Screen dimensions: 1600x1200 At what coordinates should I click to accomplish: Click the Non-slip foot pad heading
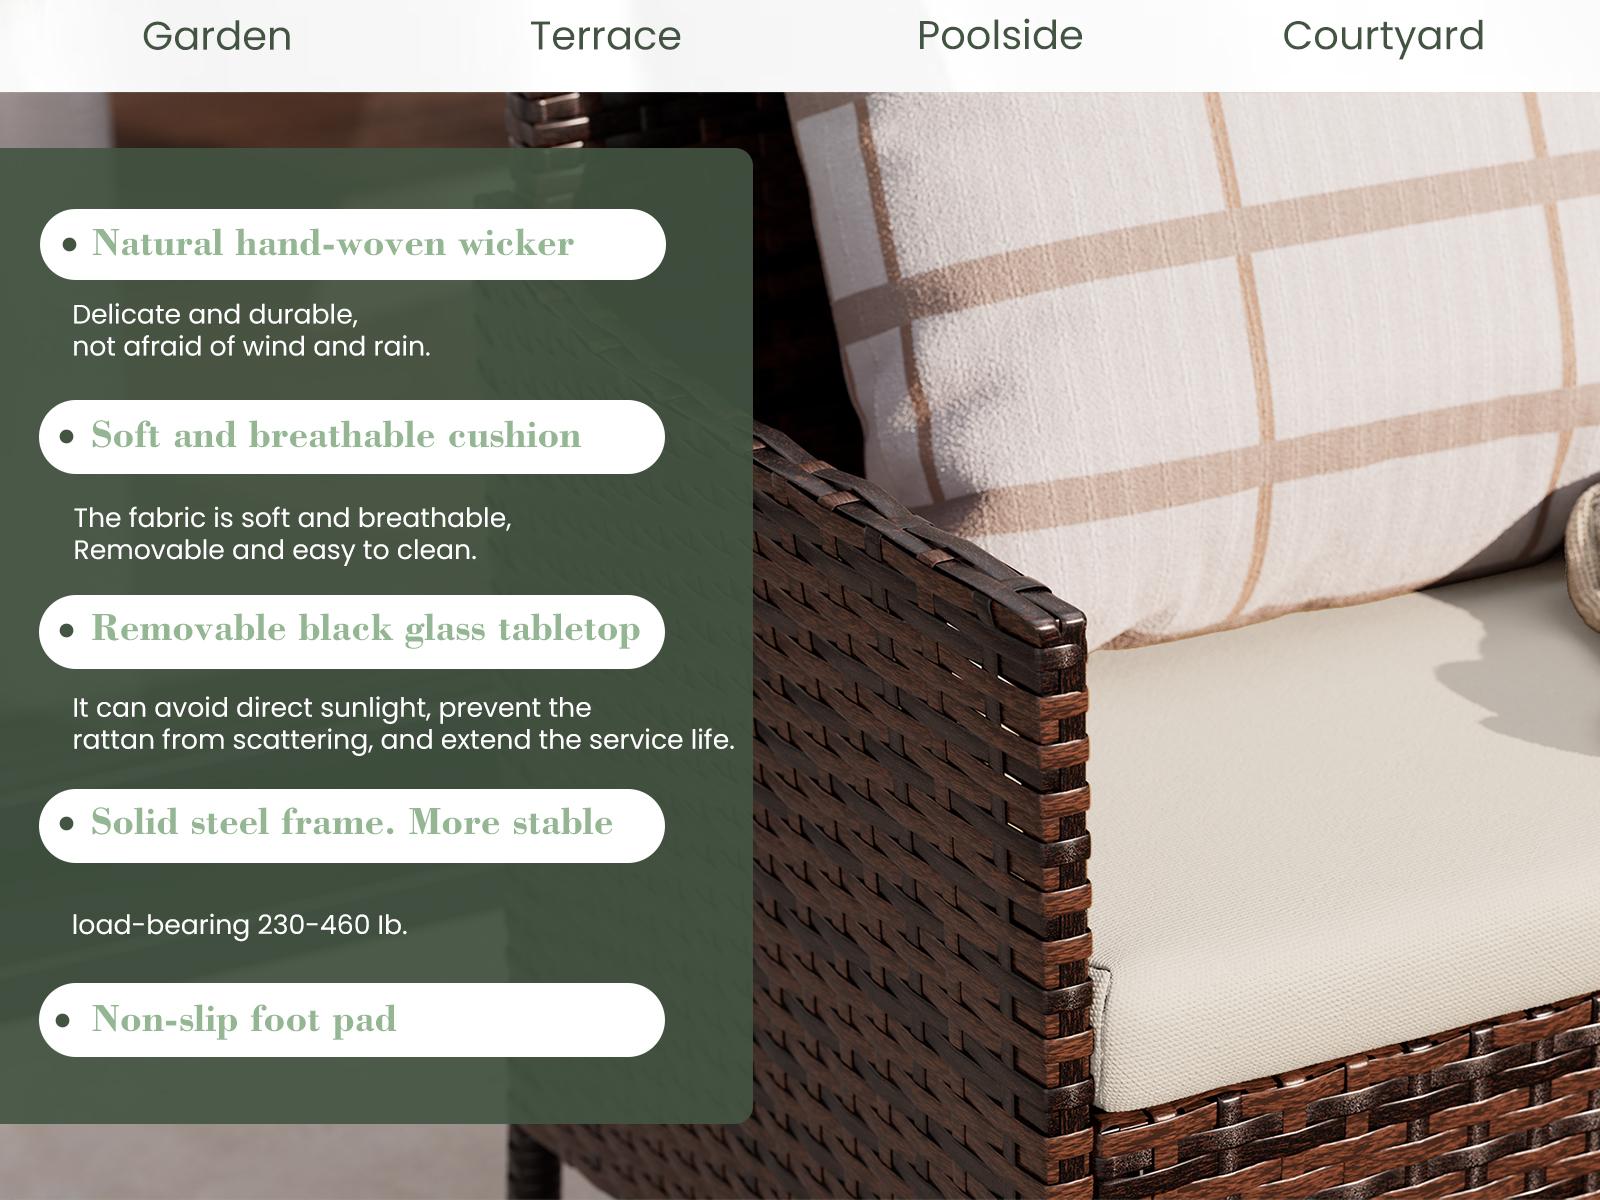[x=244, y=1019]
